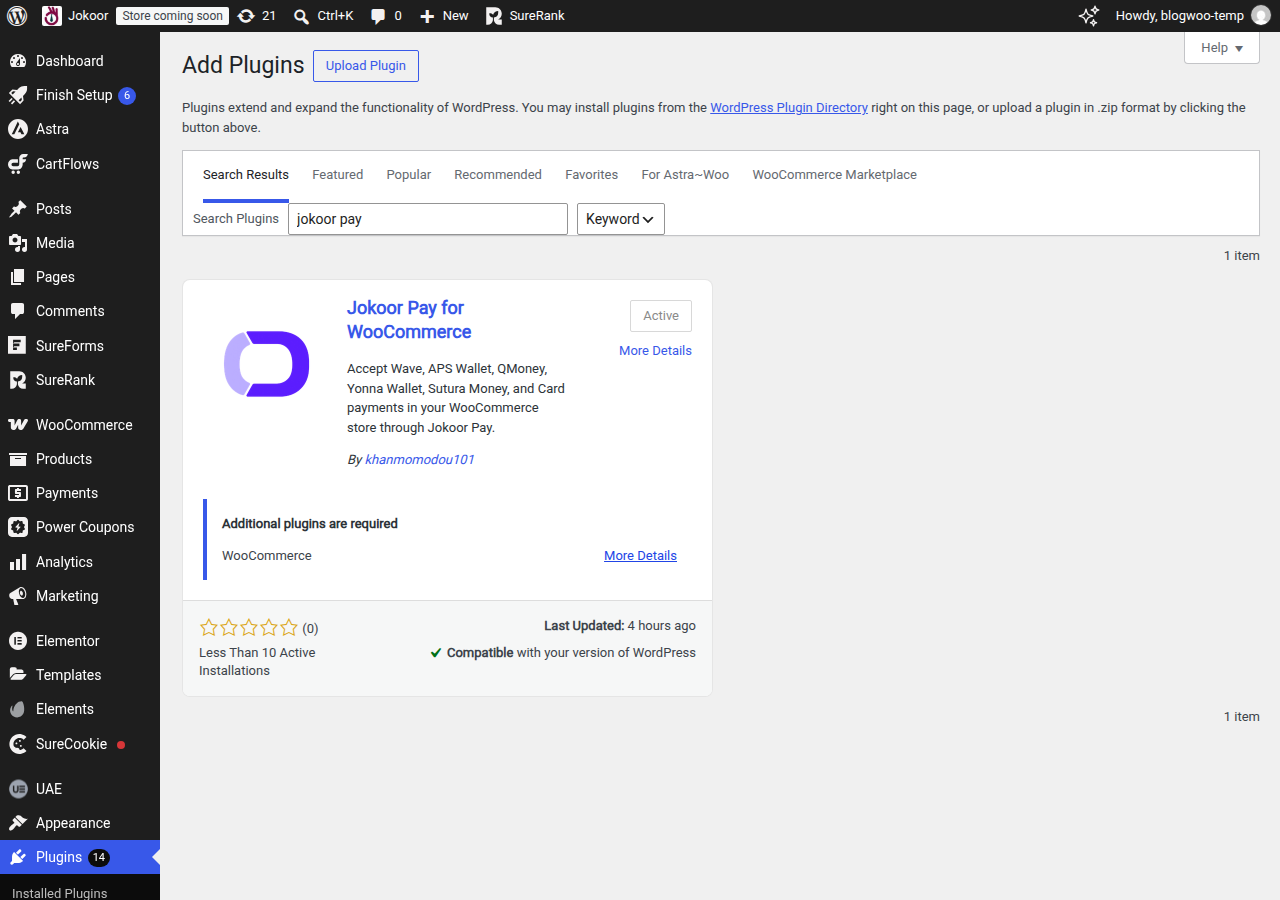Screen dimensions: 1280x900
Task: Click Store coming soon badge
Action: [173, 16]
